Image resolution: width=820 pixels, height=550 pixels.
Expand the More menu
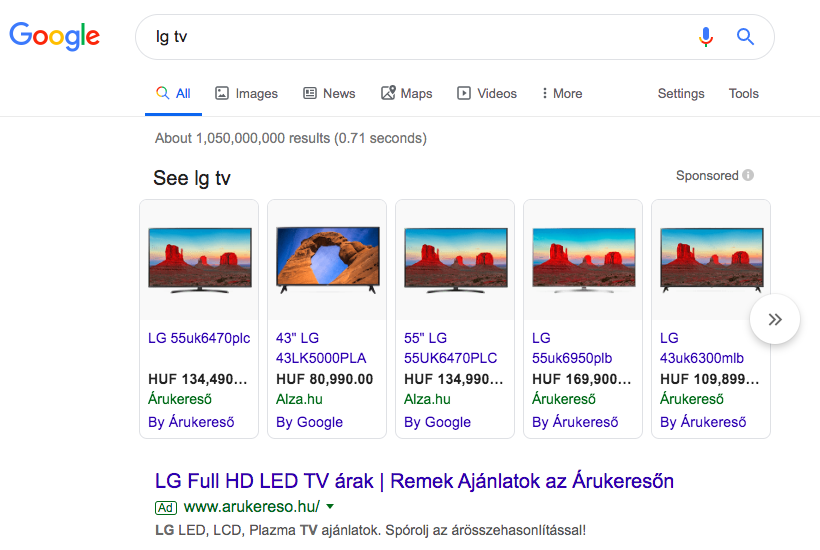coord(562,94)
